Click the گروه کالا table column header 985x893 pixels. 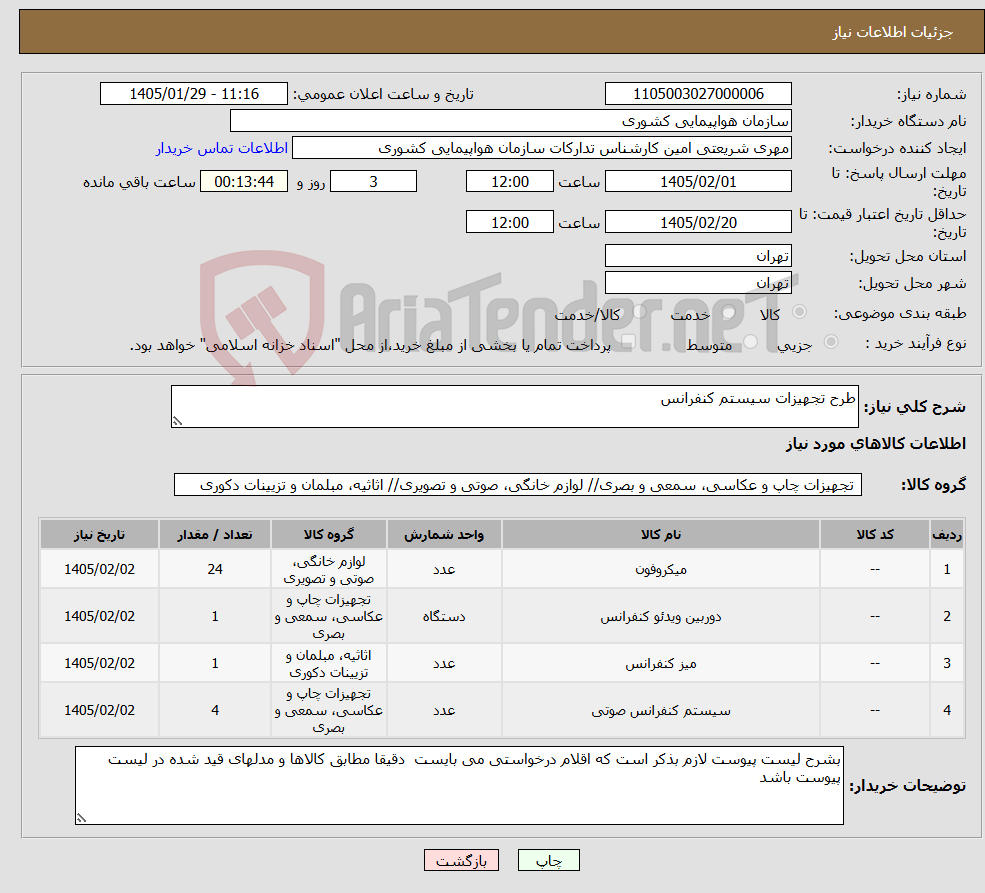pos(329,534)
